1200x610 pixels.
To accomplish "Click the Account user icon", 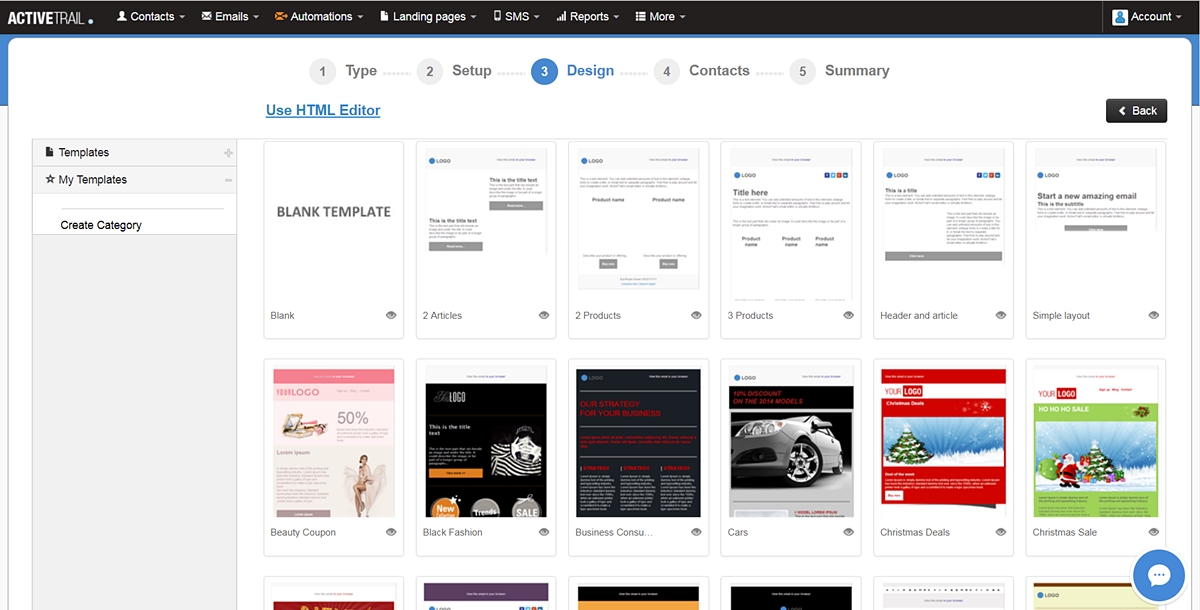I will point(1120,17).
